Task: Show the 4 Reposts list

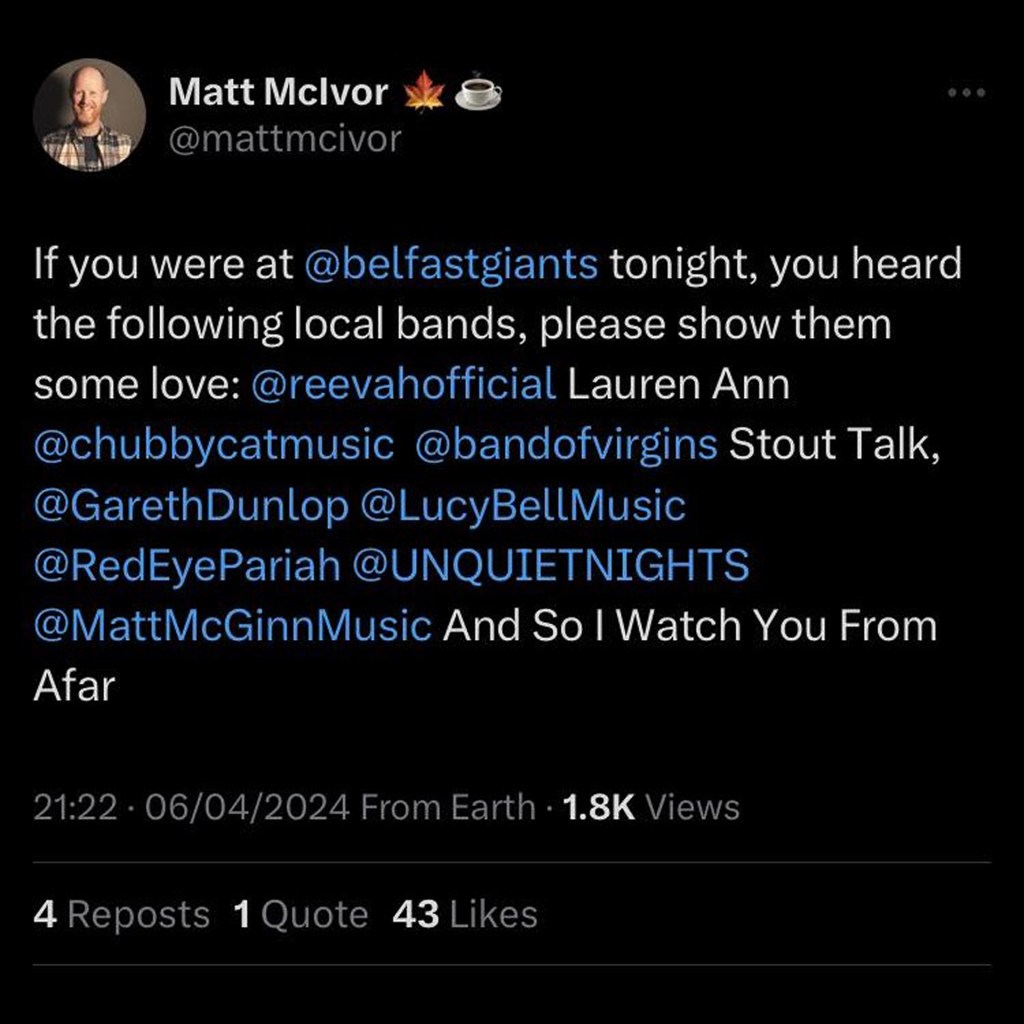Action: [x=121, y=914]
